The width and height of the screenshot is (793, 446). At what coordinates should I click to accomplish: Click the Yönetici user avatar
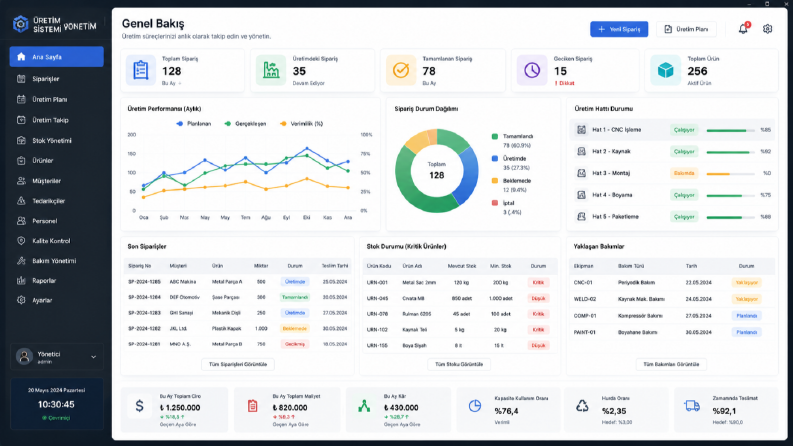point(24,356)
